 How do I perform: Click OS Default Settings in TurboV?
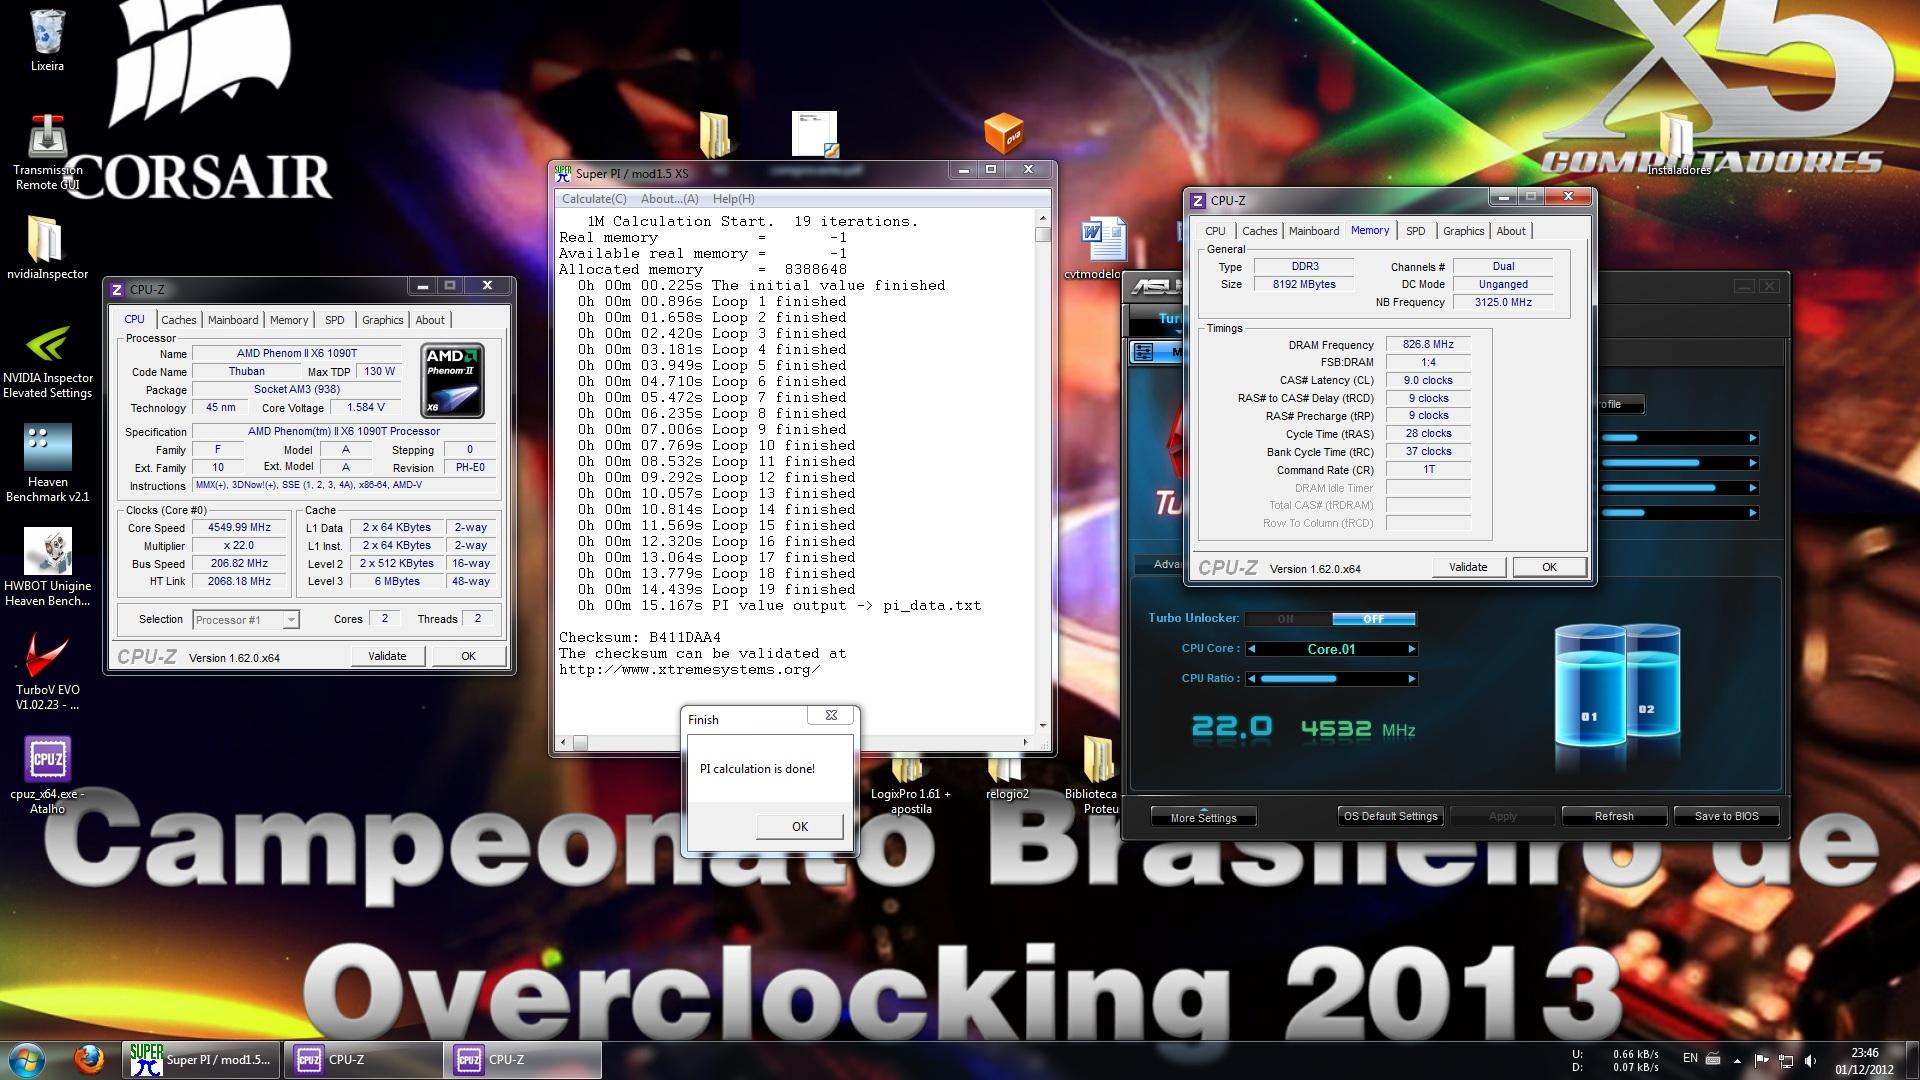pyautogui.click(x=1390, y=816)
